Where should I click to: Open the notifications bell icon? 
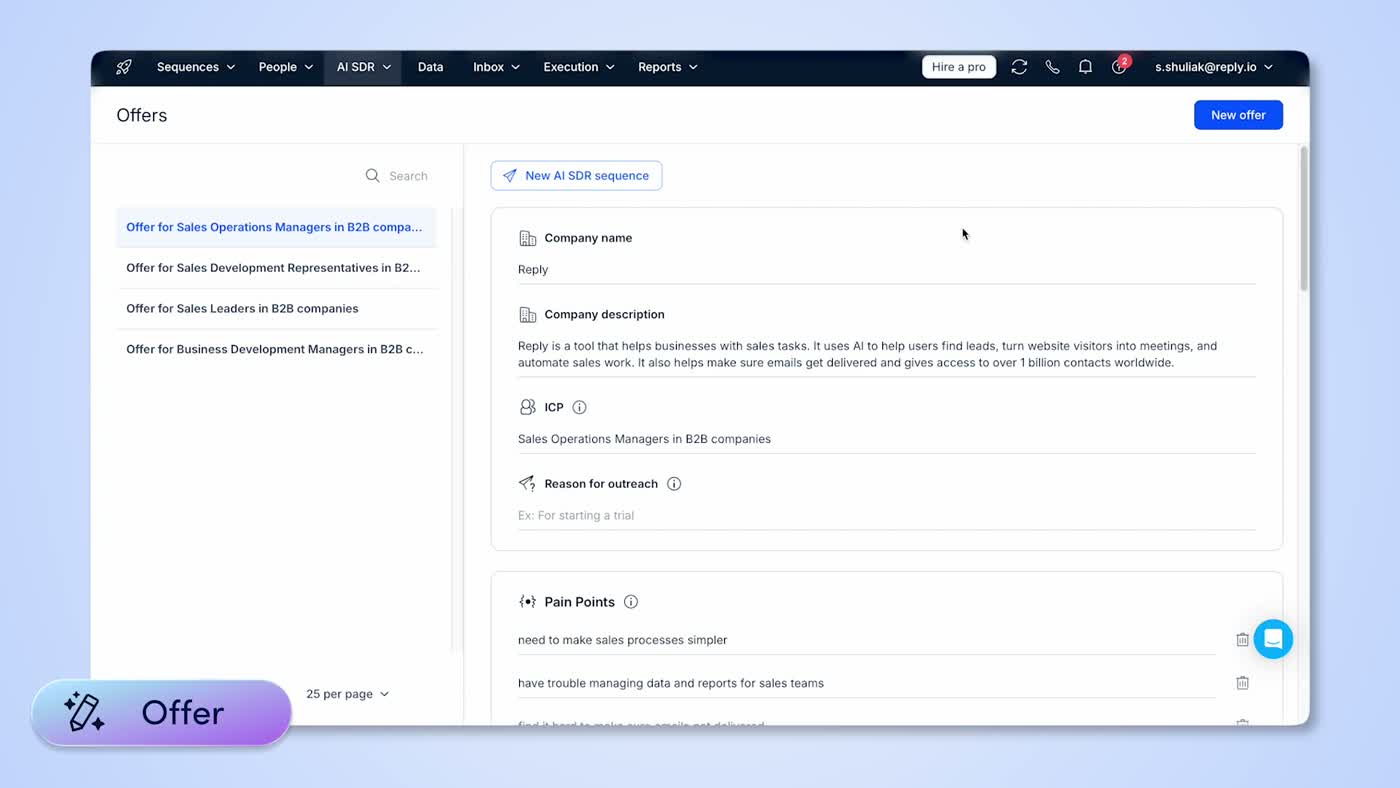click(x=1085, y=67)
